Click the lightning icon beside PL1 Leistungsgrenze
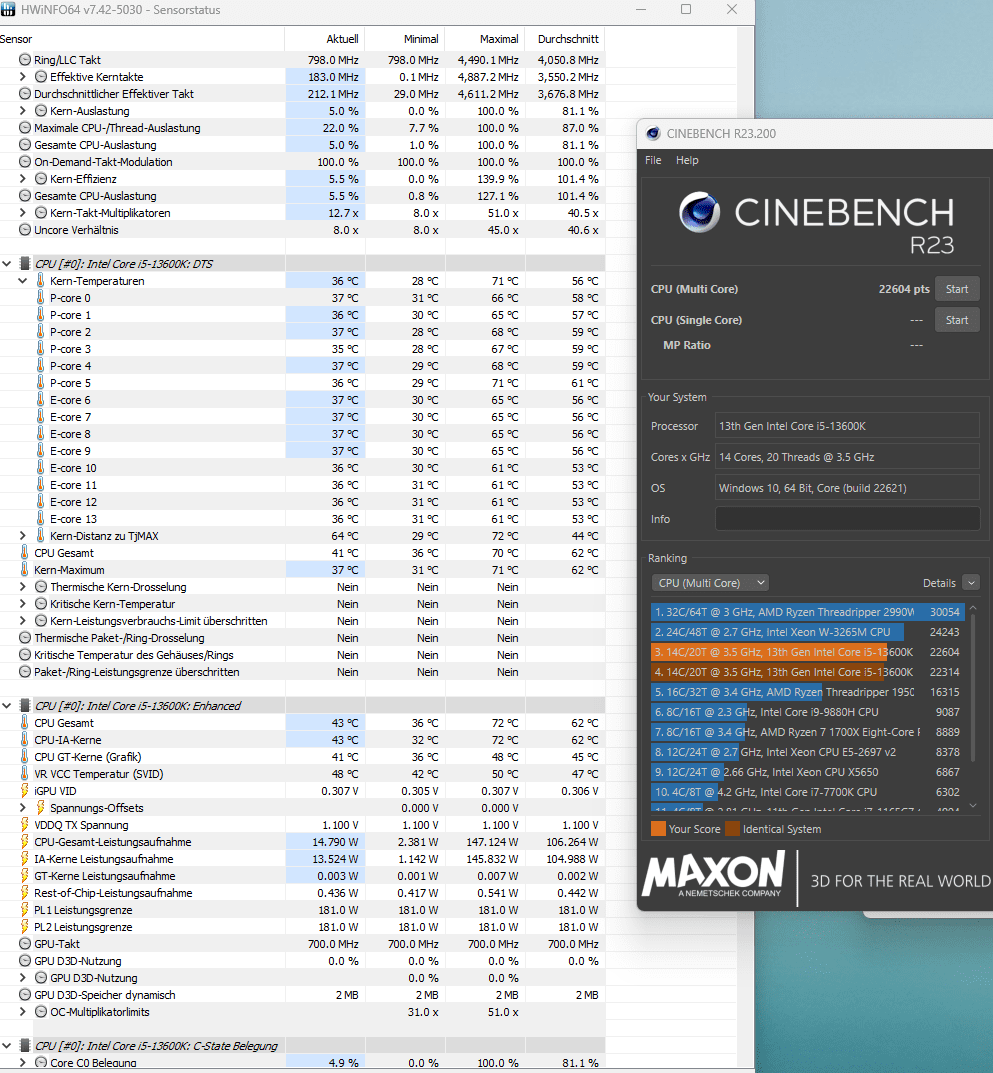 pyautogui.click(x=25, y=909)
